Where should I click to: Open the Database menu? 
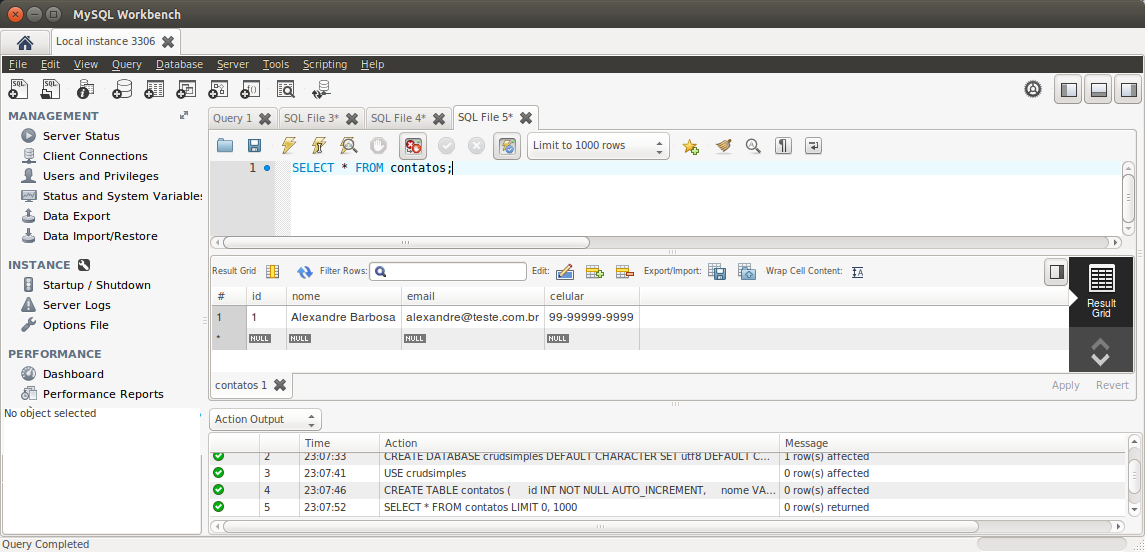[179, 64]
